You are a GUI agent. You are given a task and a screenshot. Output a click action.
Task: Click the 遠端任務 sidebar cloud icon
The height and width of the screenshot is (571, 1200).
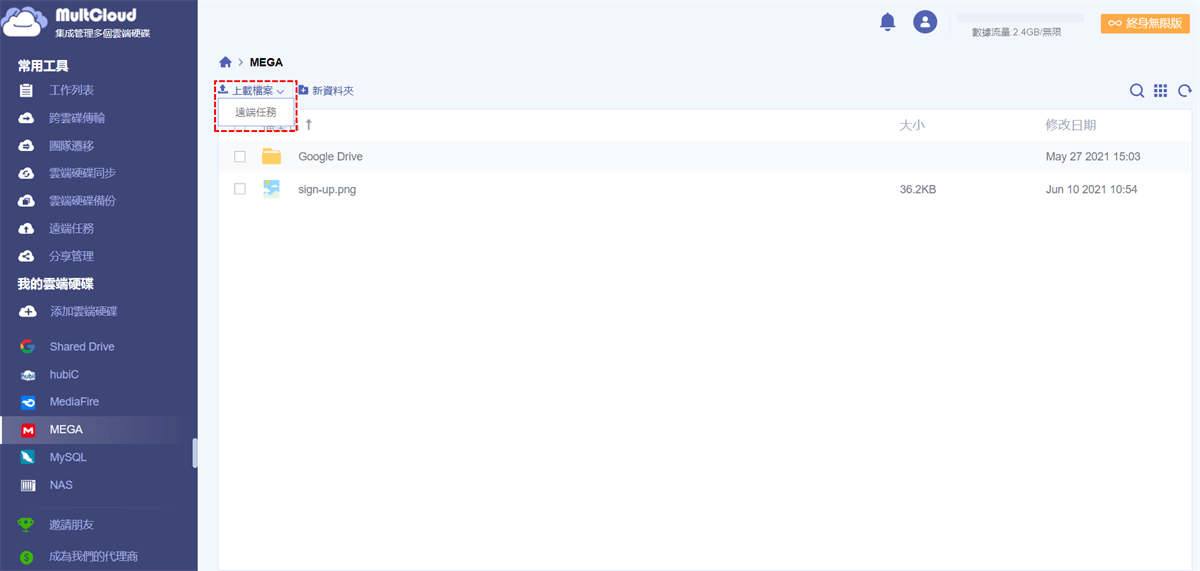(x=27, y=229)
